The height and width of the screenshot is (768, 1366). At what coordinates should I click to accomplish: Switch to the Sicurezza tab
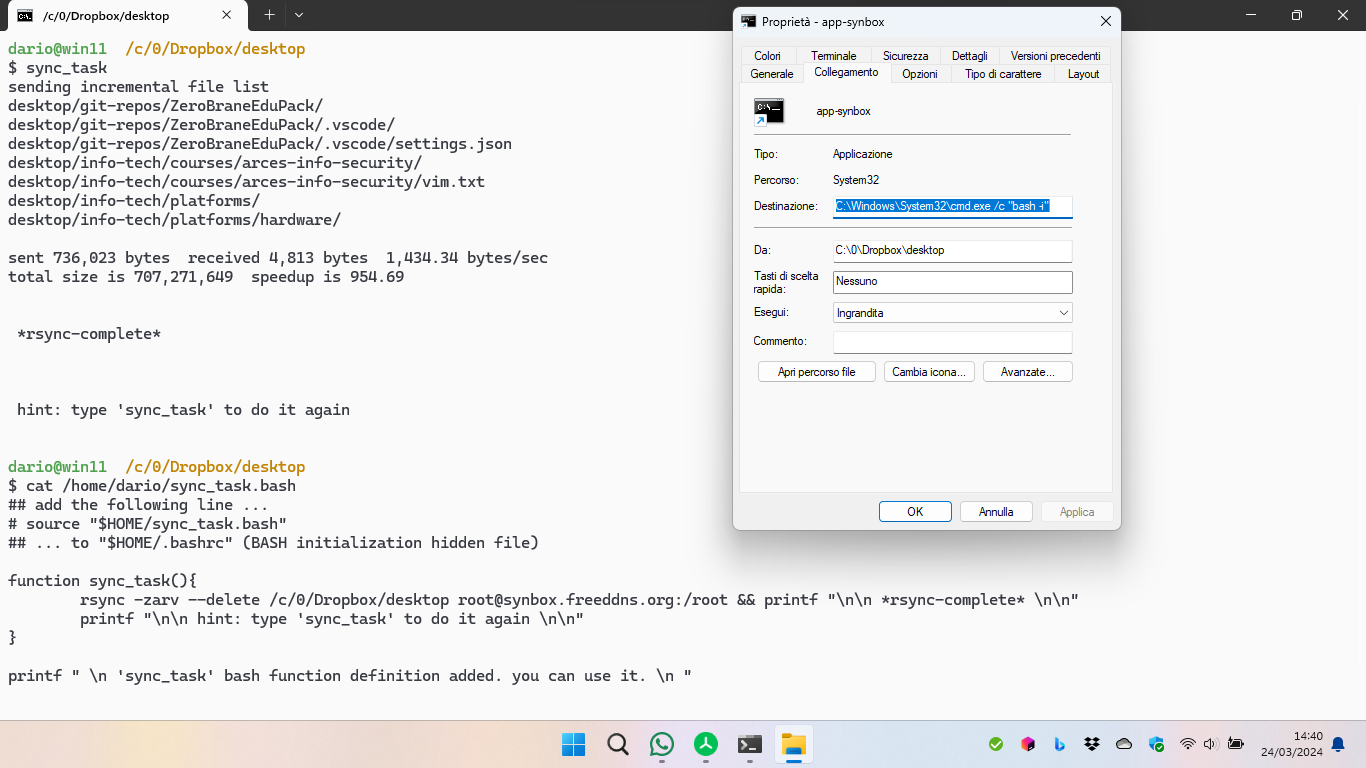point(906,56)
